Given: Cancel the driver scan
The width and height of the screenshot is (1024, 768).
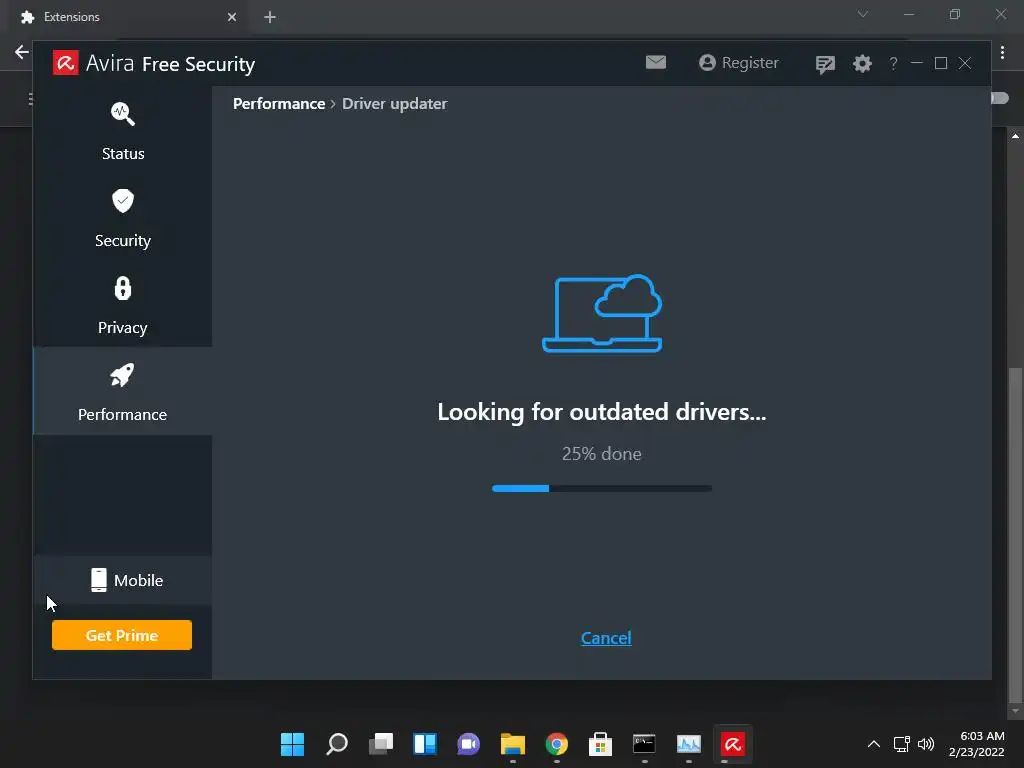Looking at the screenshot, I should point(606,638).
